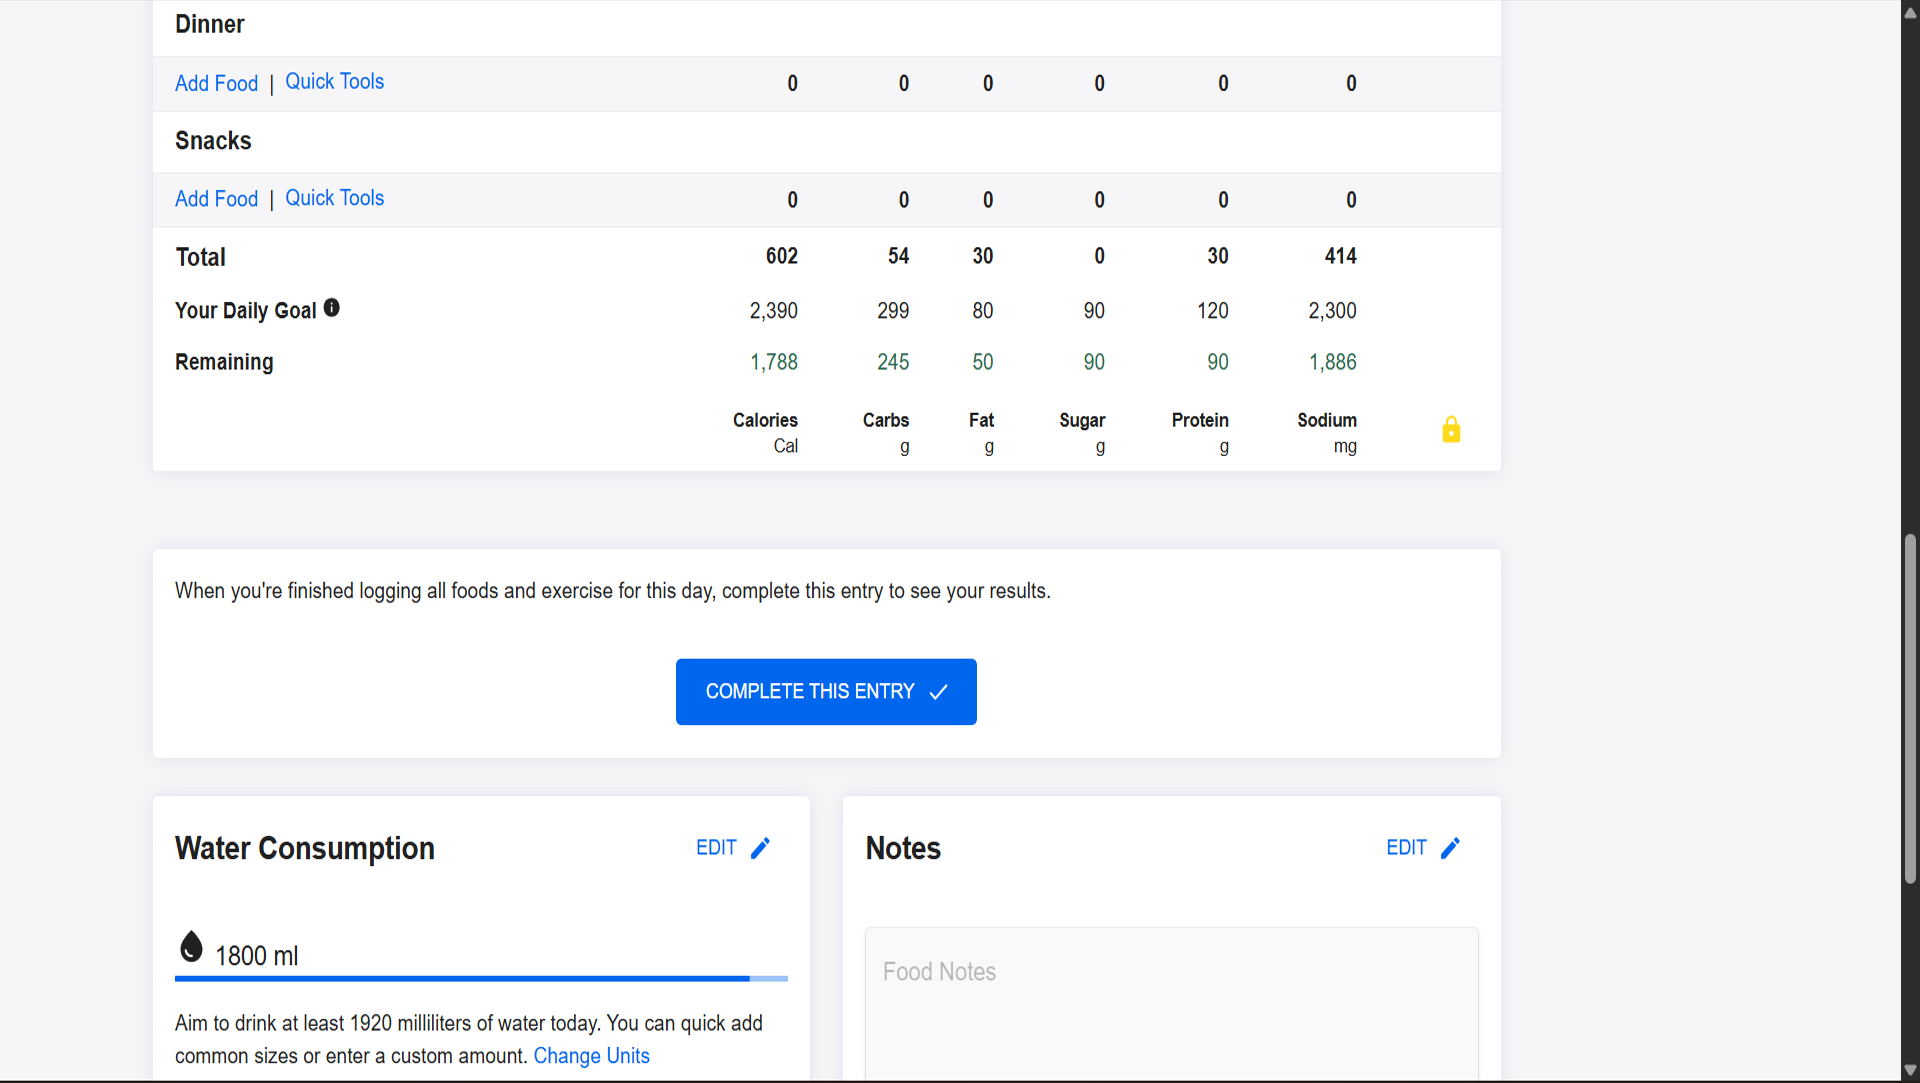Click the Daily Goal info icon
Viewport: 1920px width, 1083px height.
[x=331, y=308]
